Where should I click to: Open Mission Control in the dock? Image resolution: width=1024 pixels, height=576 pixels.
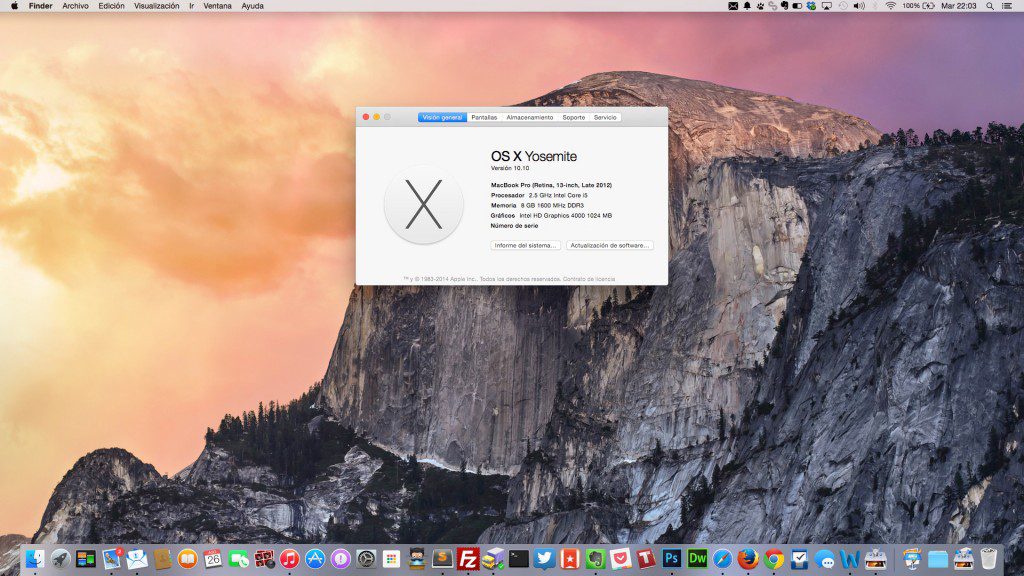tap(86, 559)
